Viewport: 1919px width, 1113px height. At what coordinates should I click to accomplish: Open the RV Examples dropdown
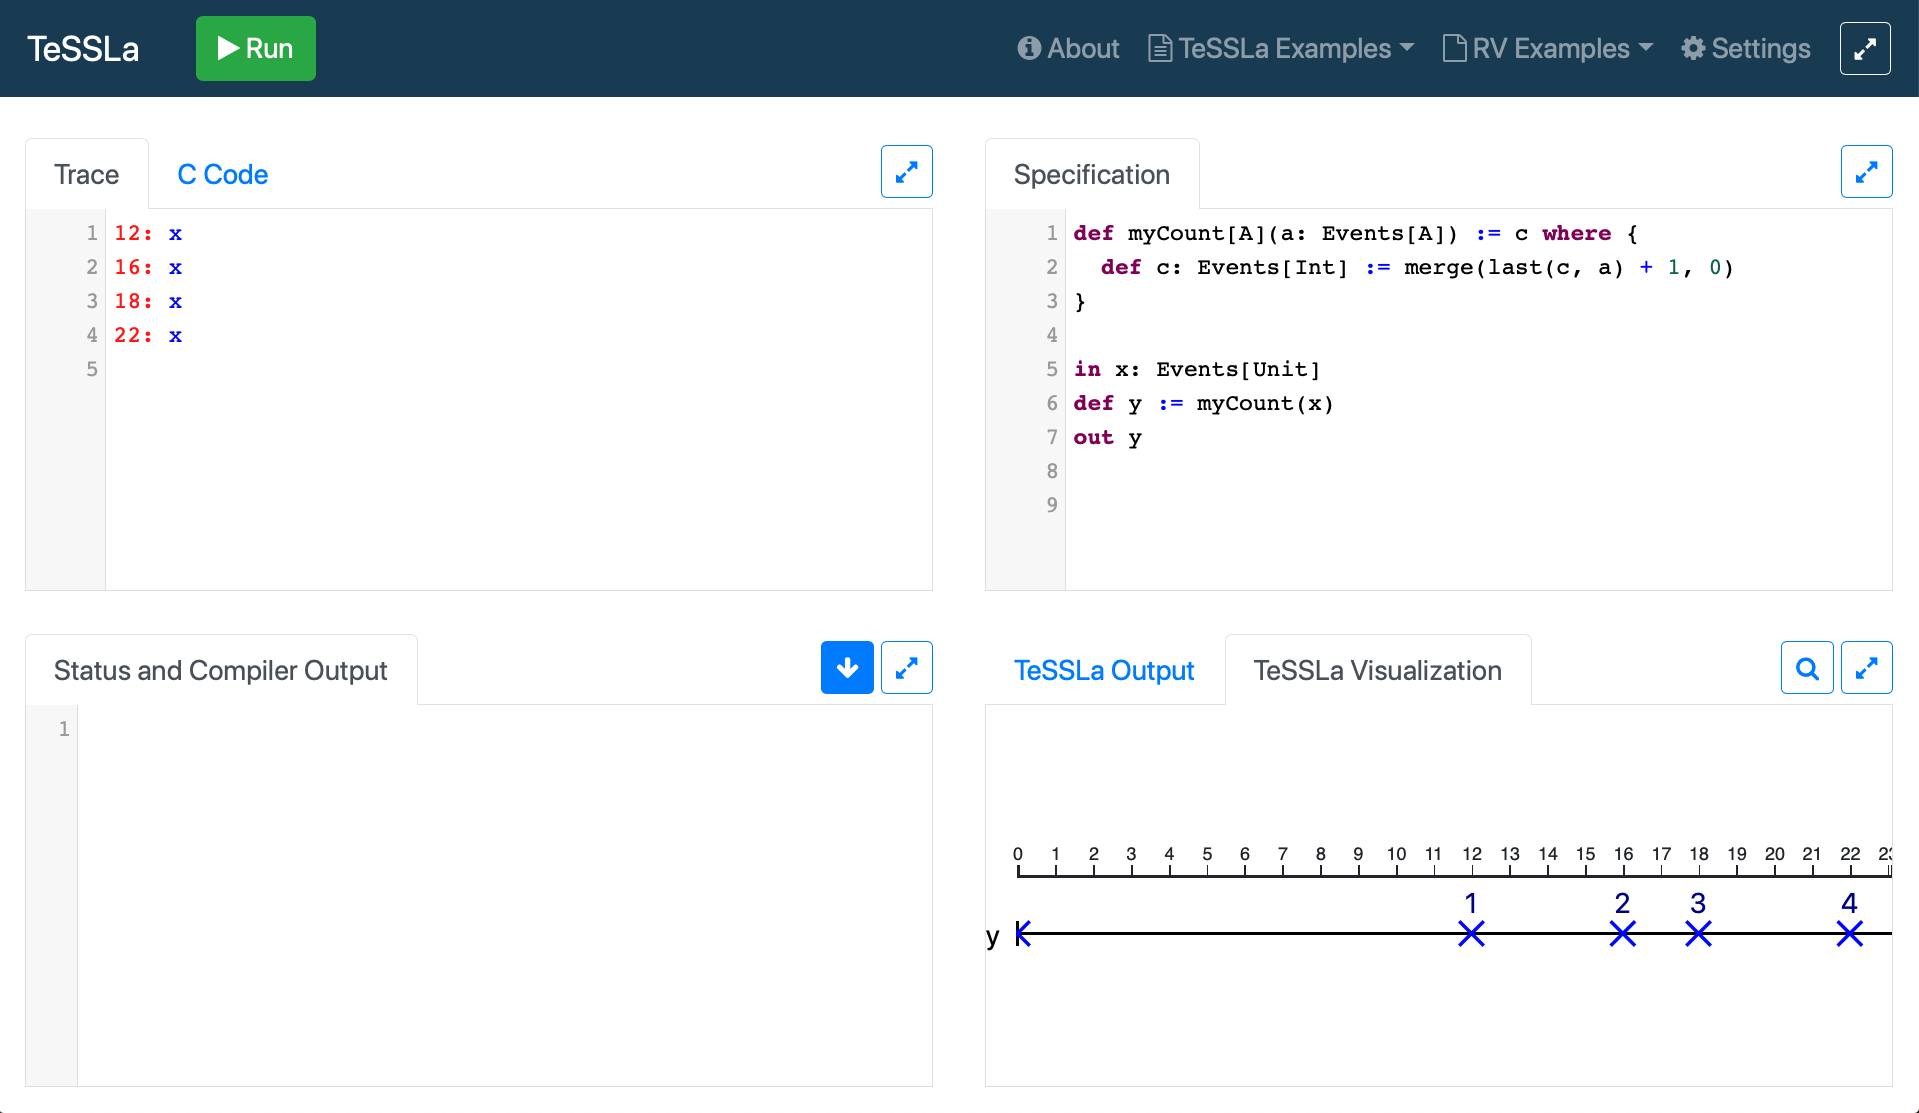click(1547, 49)
